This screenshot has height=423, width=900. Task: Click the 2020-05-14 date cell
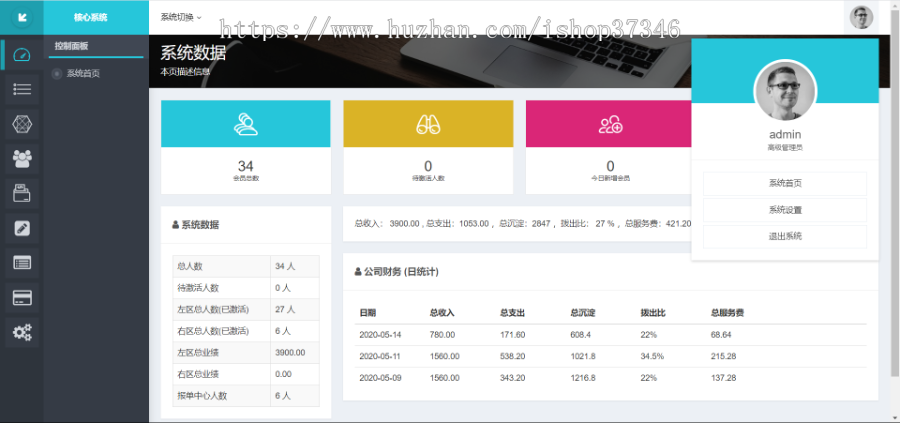tap(380, 335)
